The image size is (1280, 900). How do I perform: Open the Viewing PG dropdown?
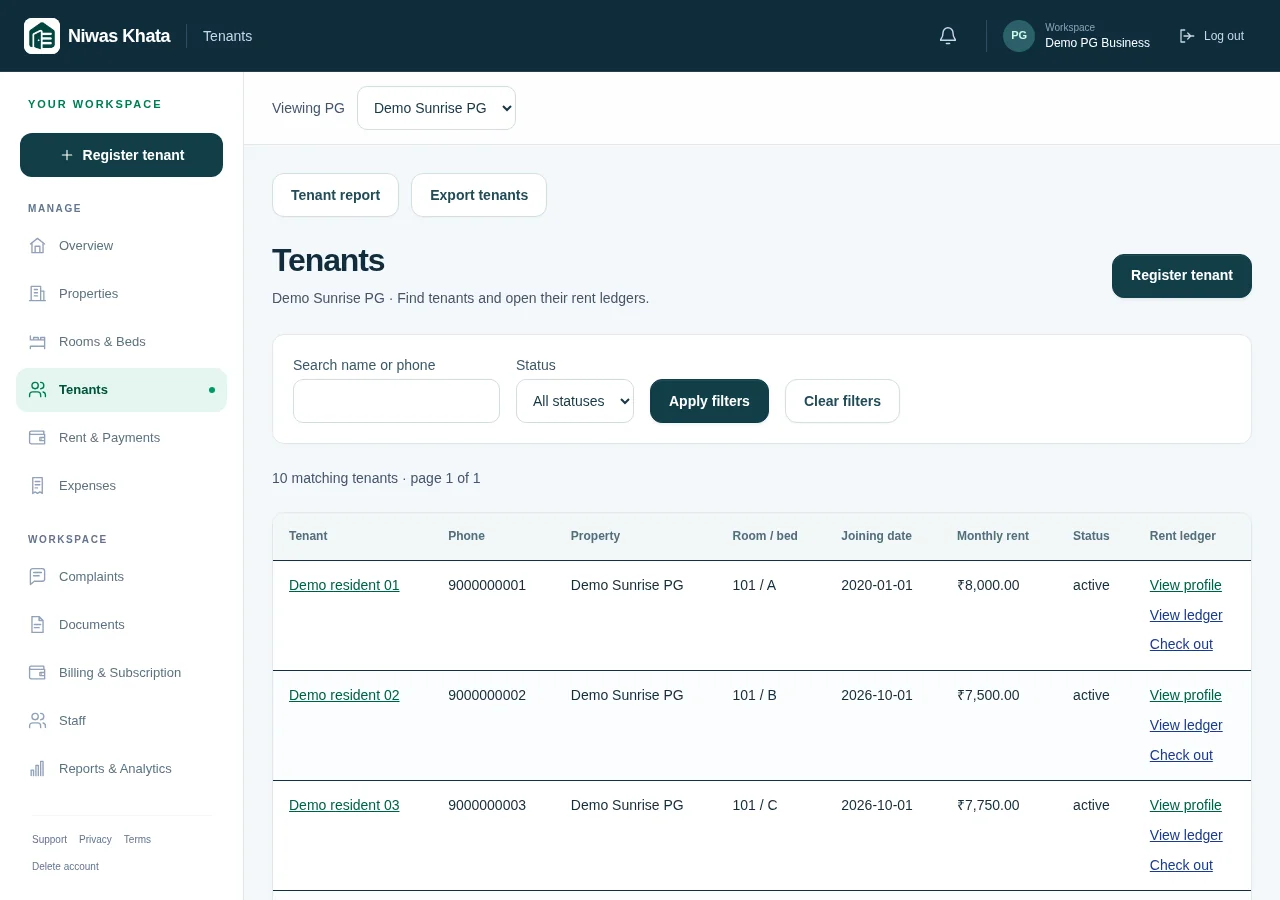(x=436, y=108)
